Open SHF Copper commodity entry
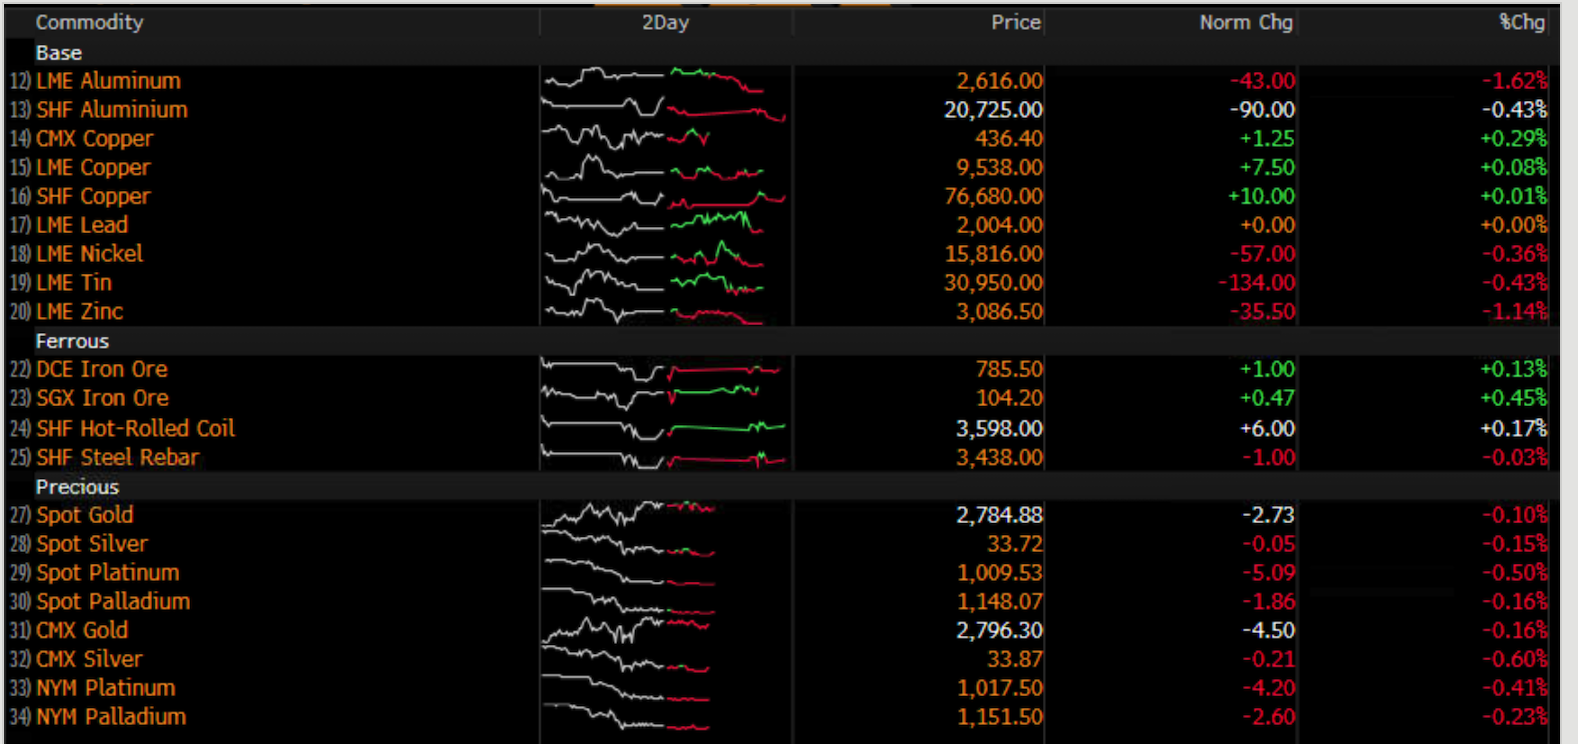 (93, 197)
